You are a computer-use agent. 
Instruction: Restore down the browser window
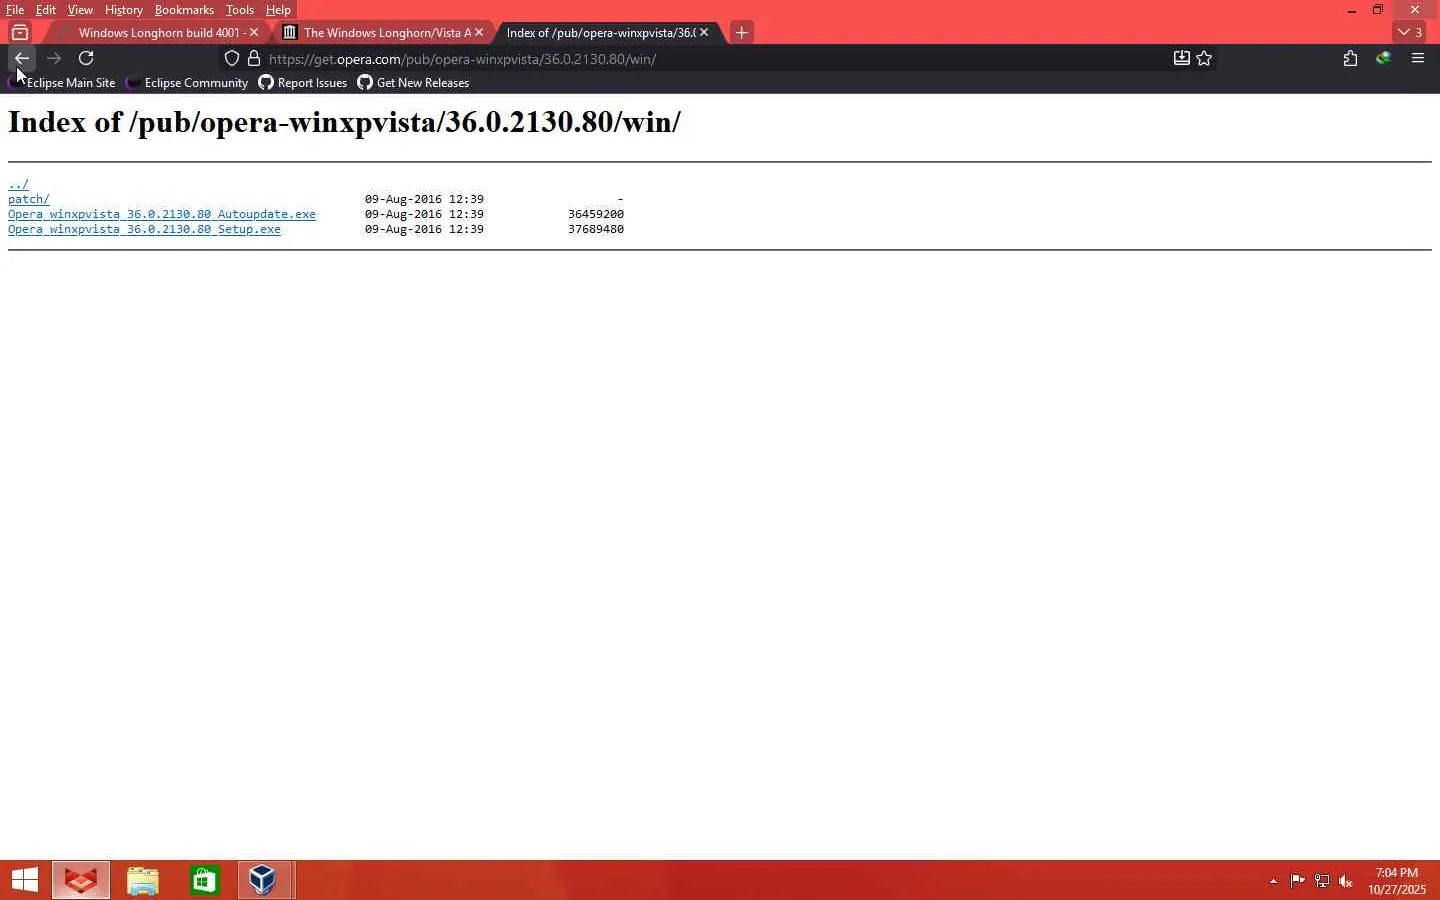pos(1378,10)
